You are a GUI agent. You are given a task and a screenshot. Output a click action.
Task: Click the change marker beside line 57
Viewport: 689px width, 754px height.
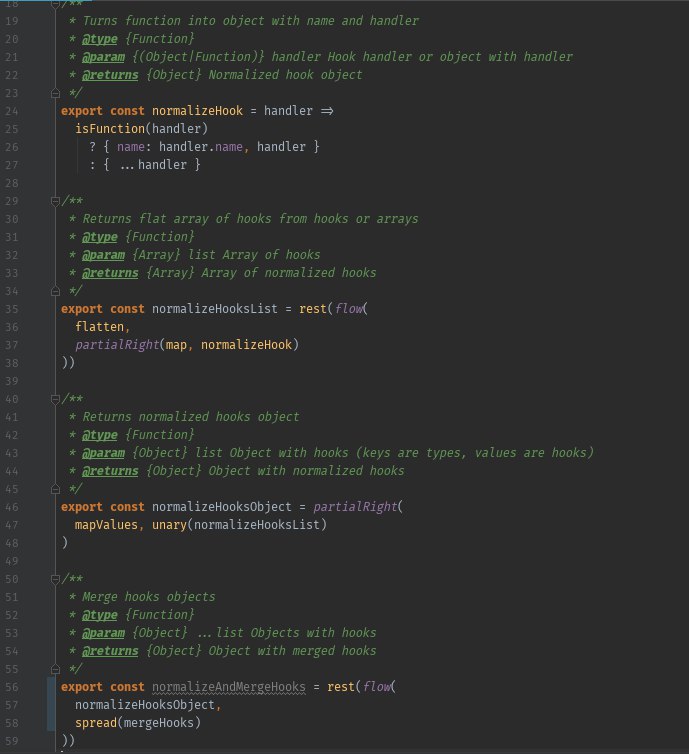[x=49, y=705]
